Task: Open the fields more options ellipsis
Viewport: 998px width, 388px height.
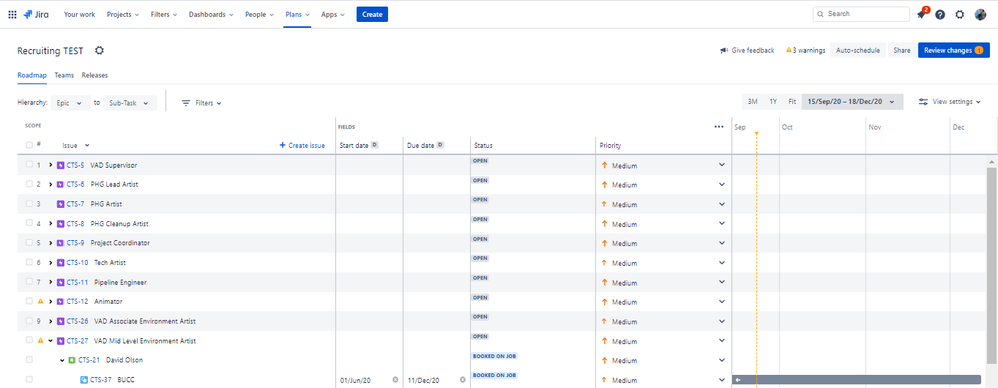Action: 719,127
